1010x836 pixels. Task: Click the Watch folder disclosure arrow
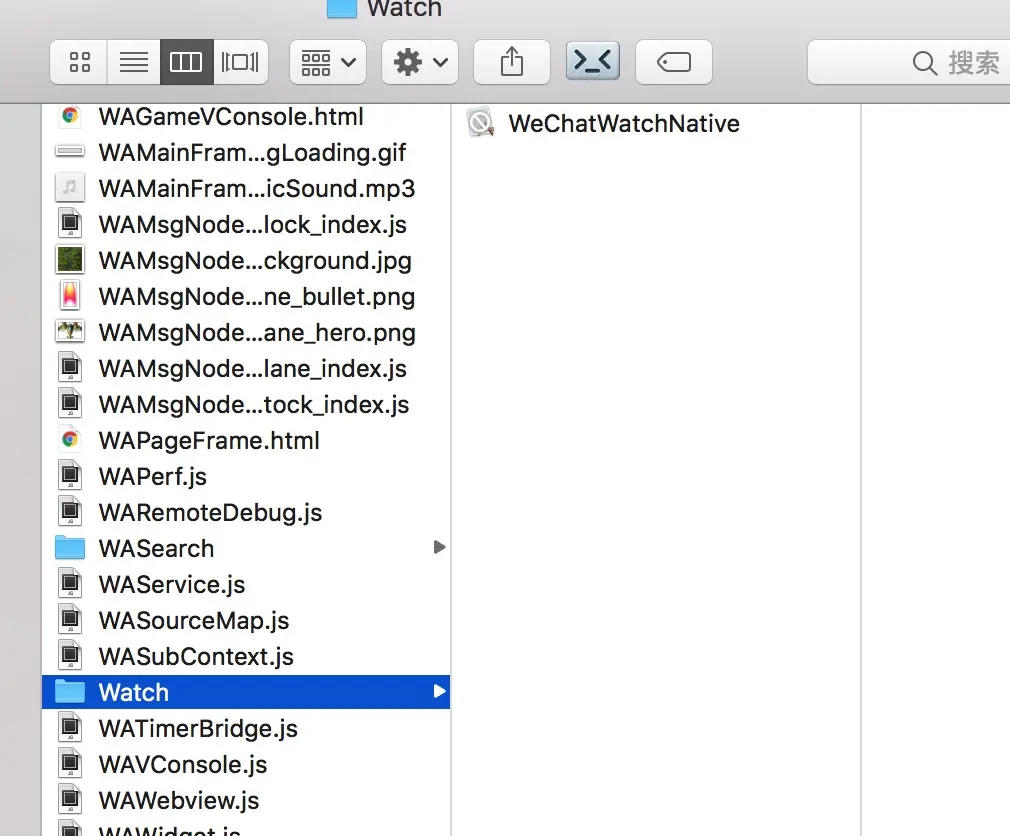point(439,692)
